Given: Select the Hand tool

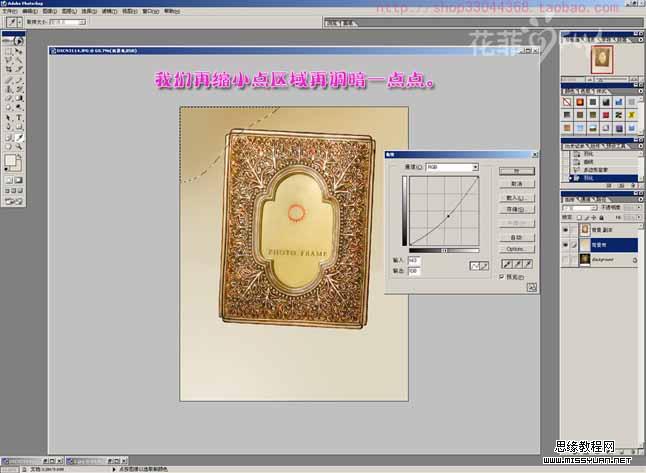Looking at the screenshot, I should 8,147.
